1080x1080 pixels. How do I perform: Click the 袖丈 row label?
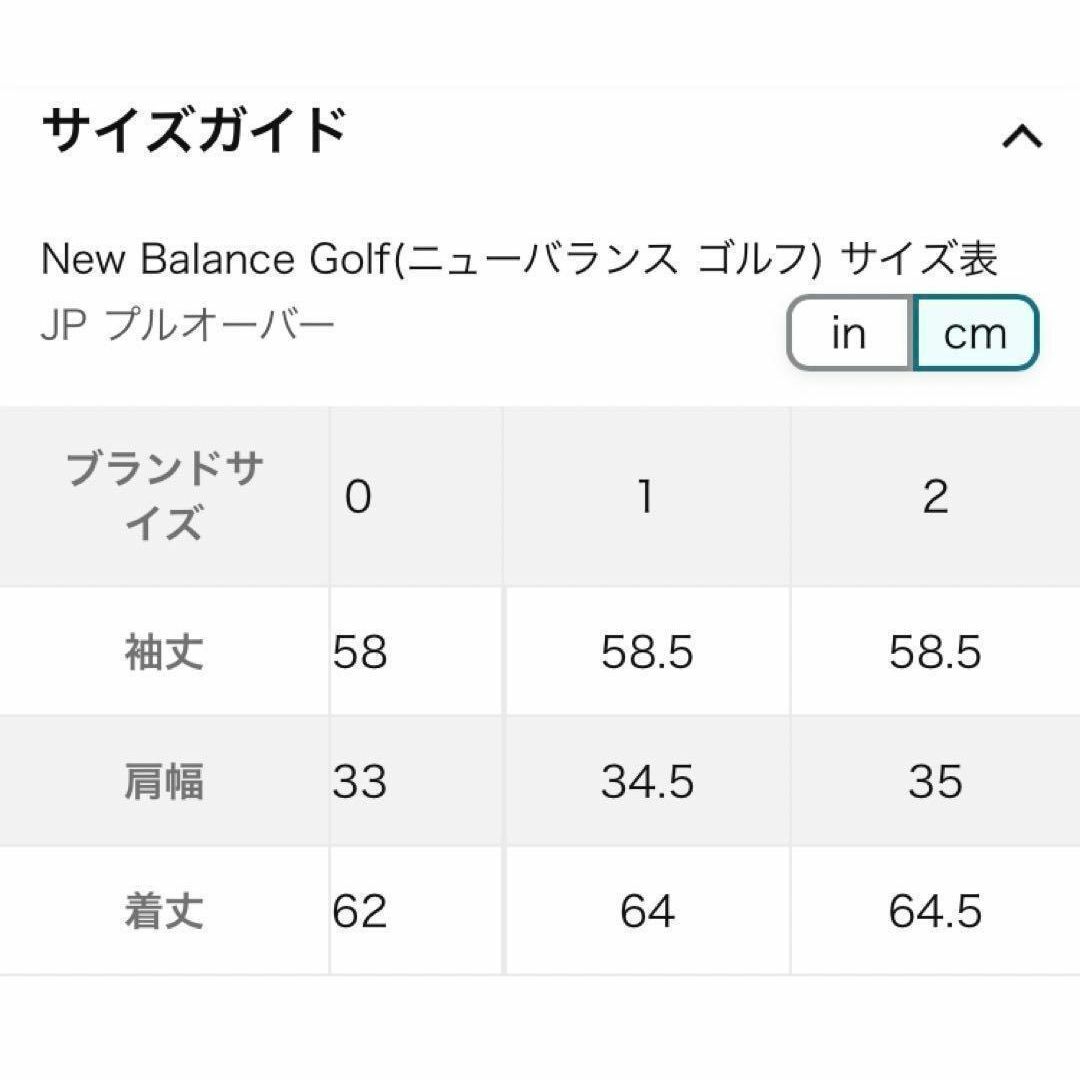(x=164, y=652)
